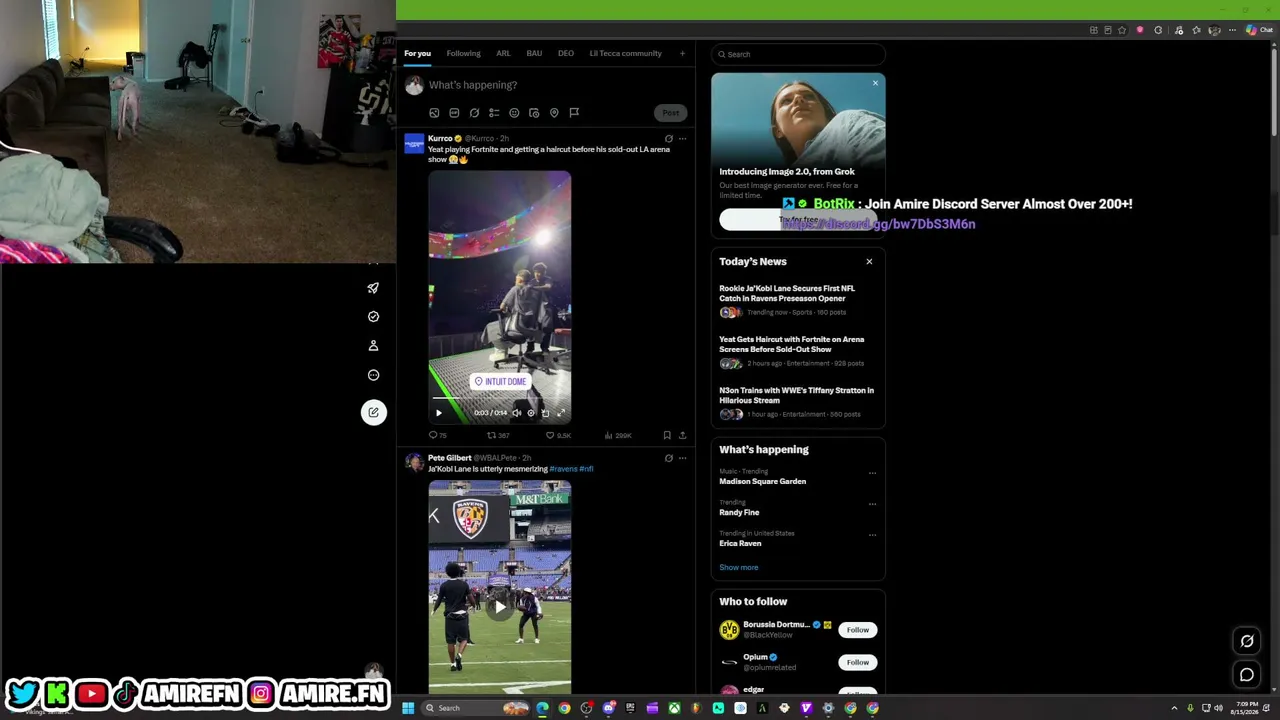Image resolution: width=1280 pixels, height=720 pixels.
Task: Open the Windows Start menu
Action: pos(408,708)
